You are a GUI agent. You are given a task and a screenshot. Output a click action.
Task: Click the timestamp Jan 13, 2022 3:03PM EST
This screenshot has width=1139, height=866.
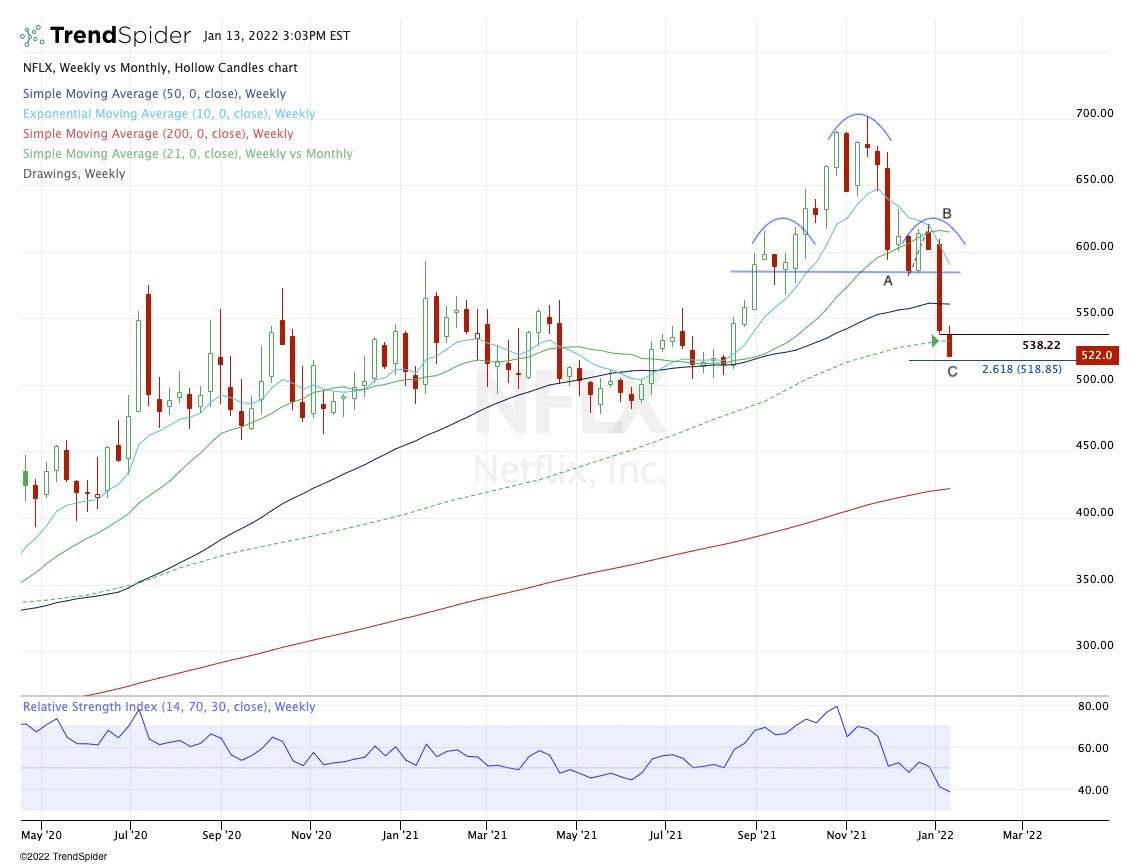point(277,36)
